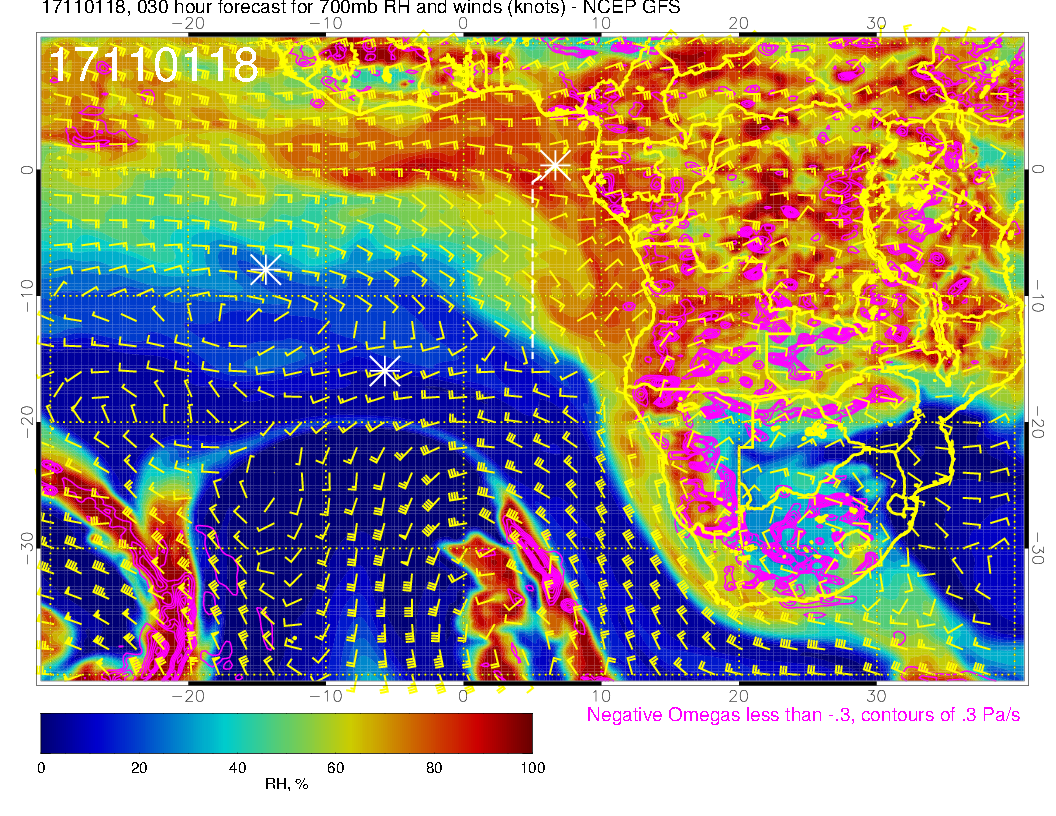1056x816 pixels.
Task: Click the white asterisk marker at the equator
Action: tap(555, 164)
